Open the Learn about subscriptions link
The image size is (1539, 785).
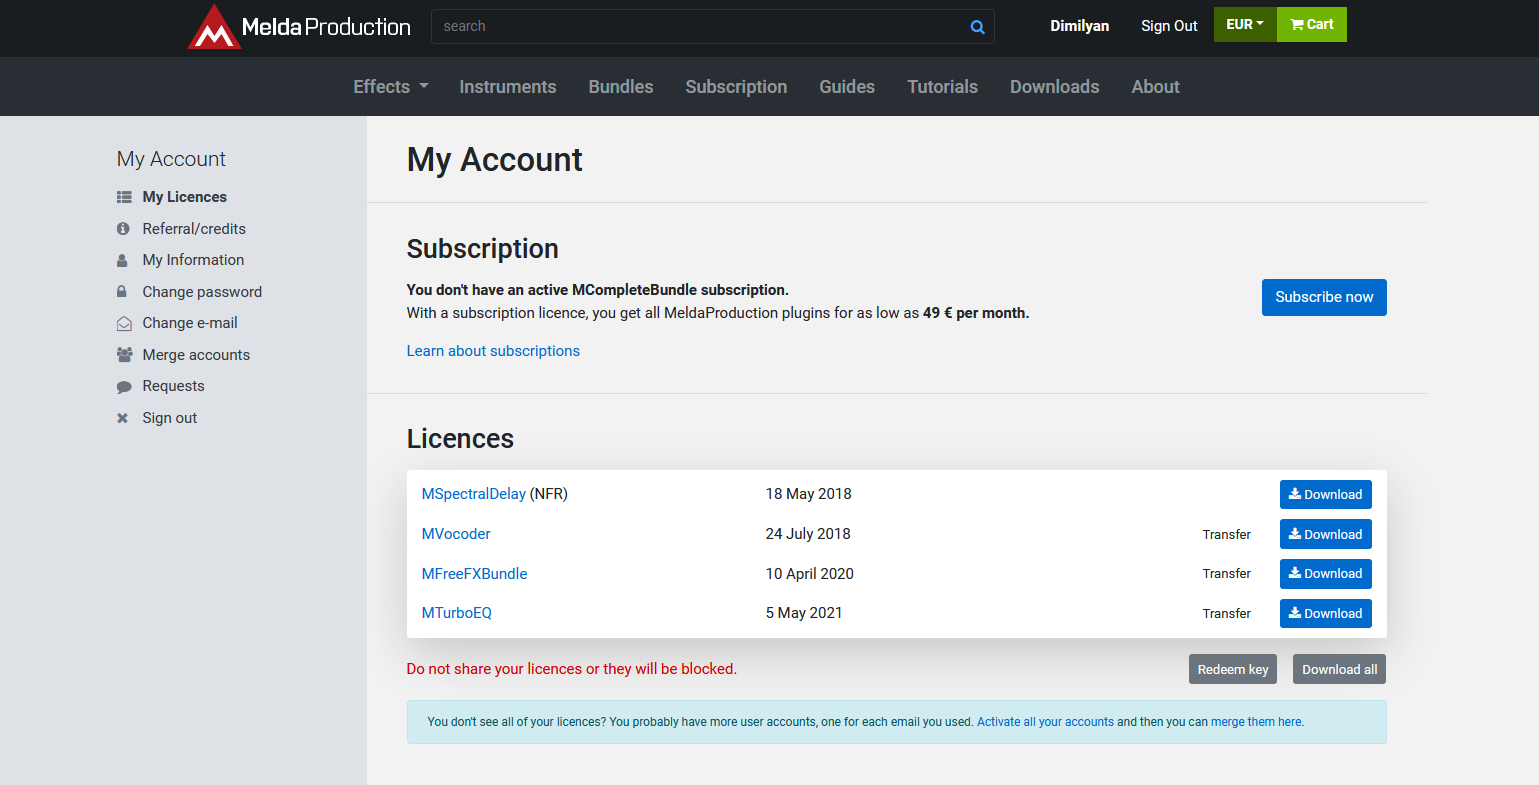coord(493,351)
